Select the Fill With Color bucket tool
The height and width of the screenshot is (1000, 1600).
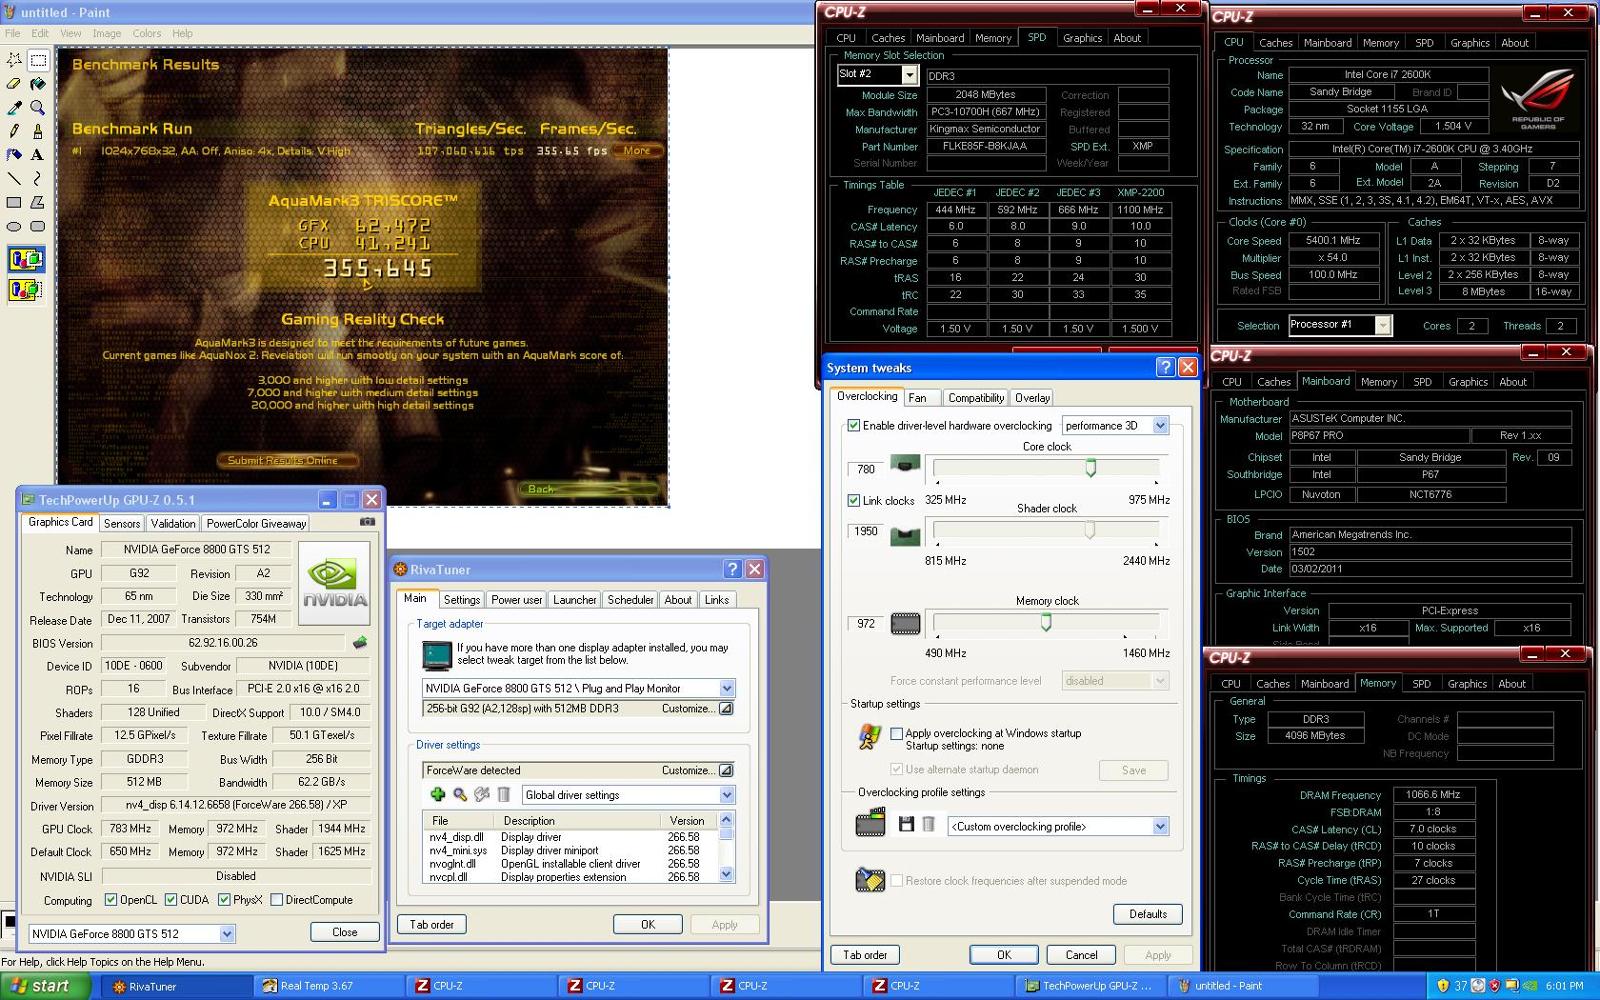(38, 84)
